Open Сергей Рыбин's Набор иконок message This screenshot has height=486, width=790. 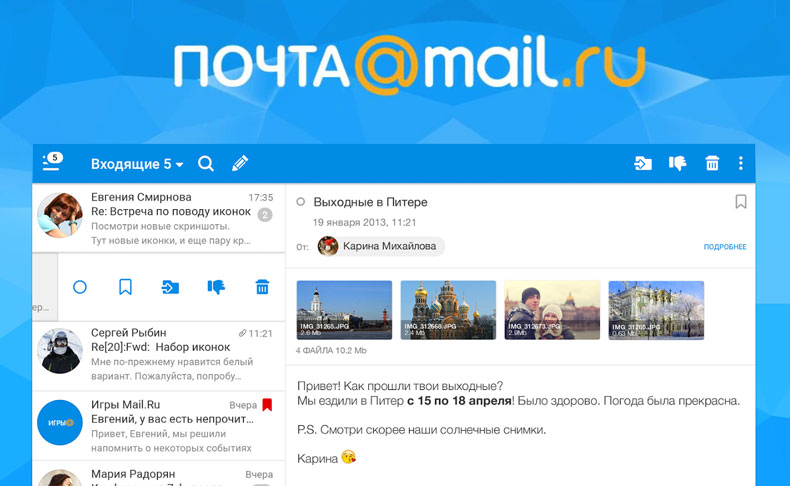click(x=160, y=354)
